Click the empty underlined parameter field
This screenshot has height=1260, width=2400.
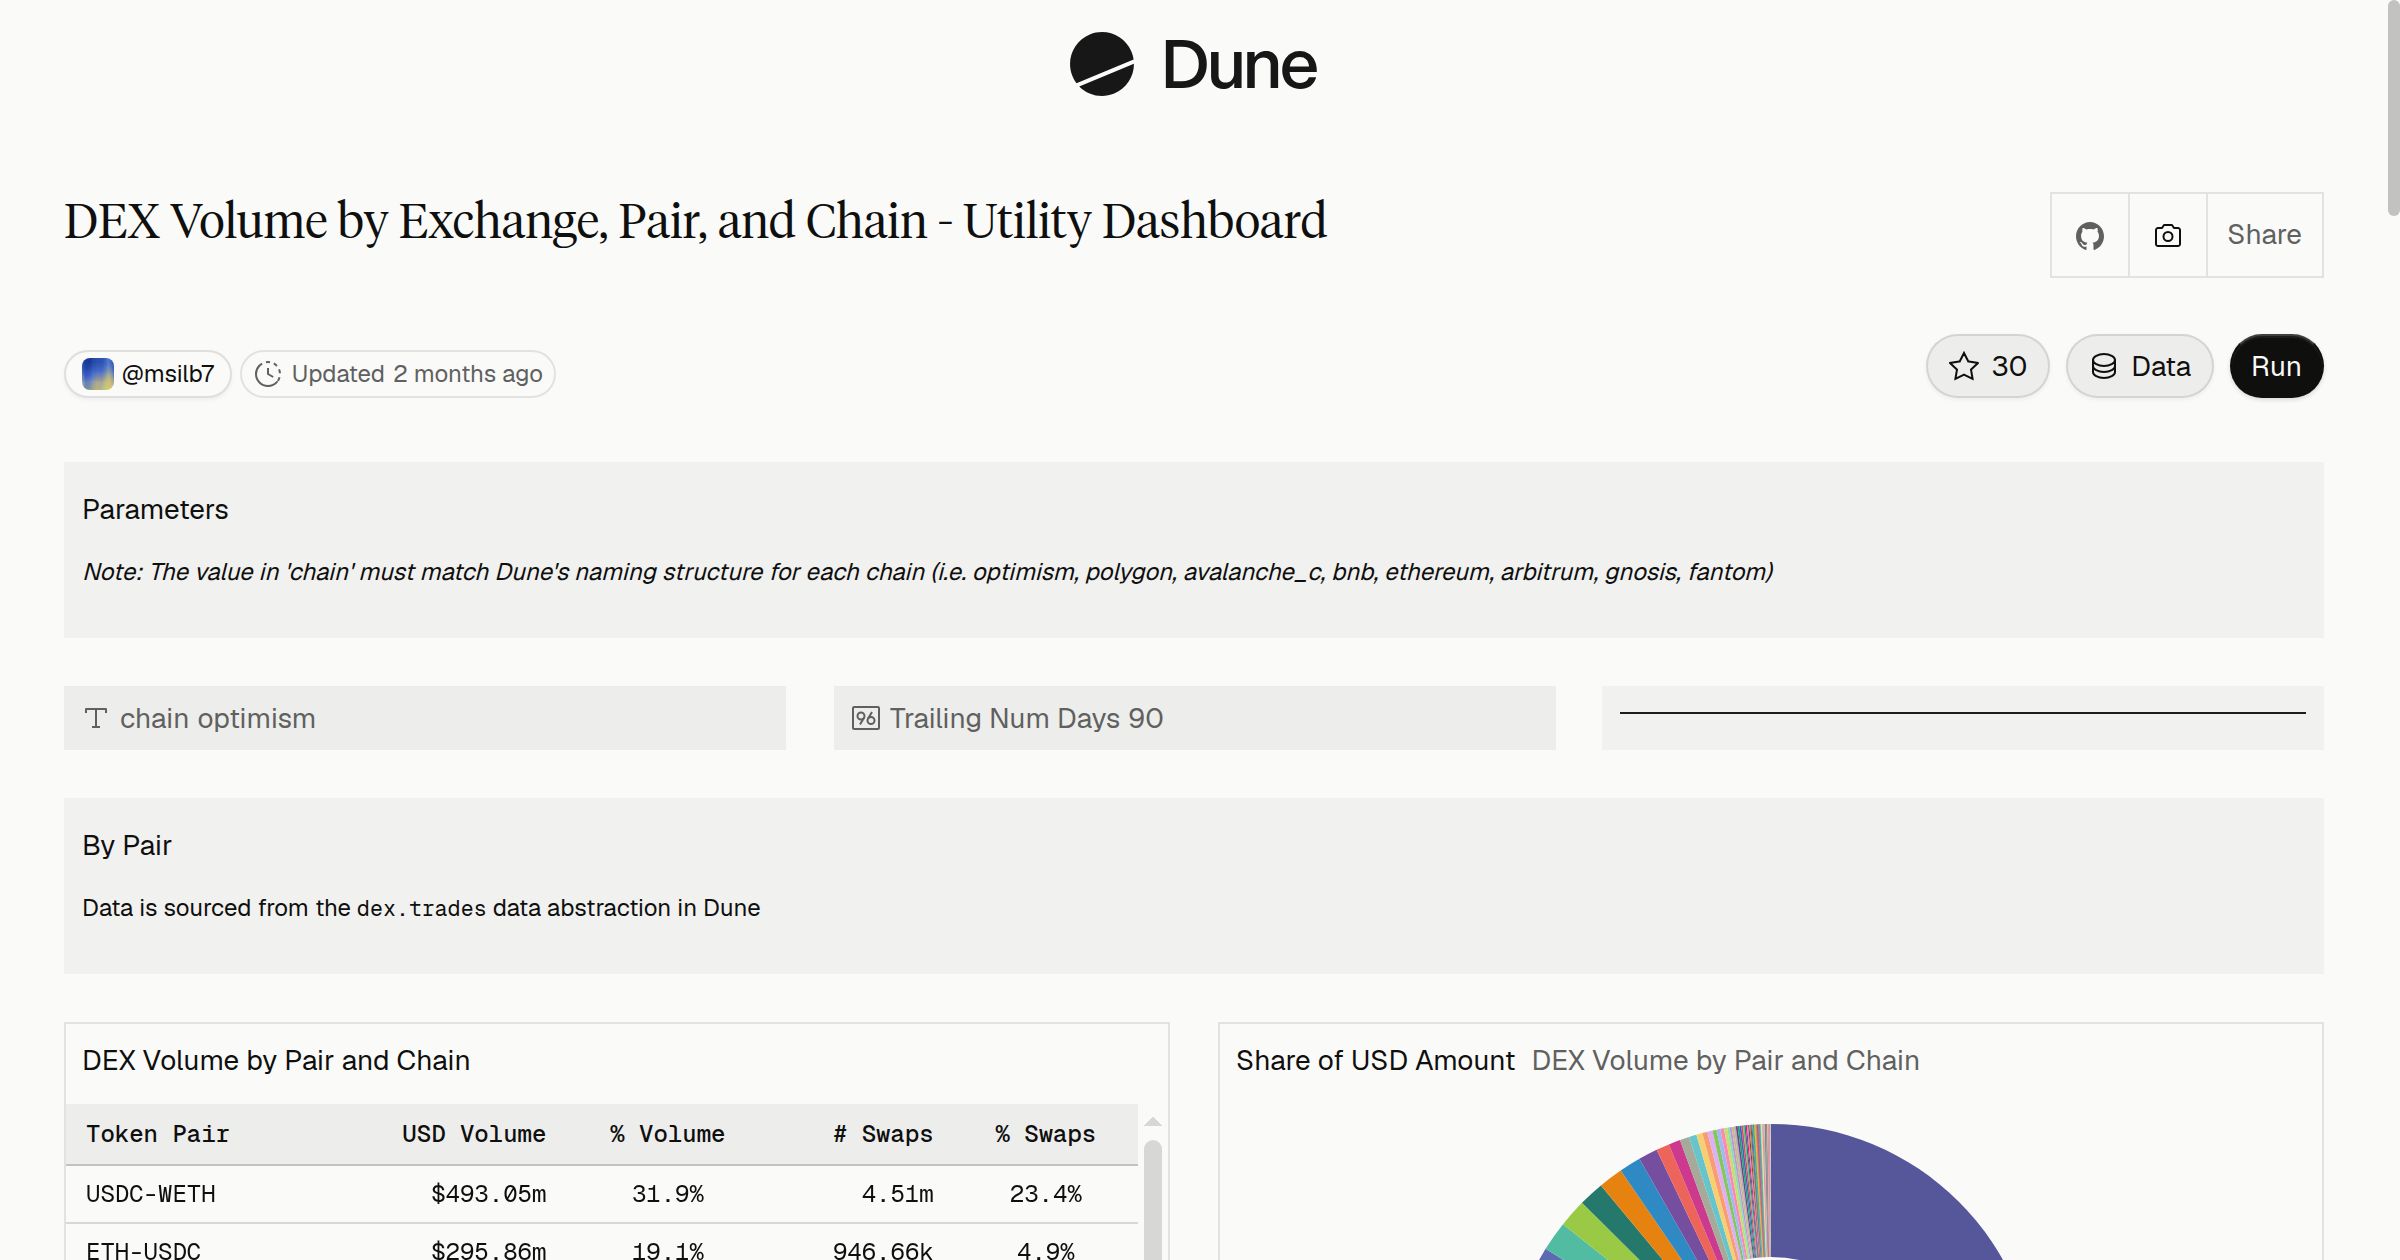(1963, 718)
